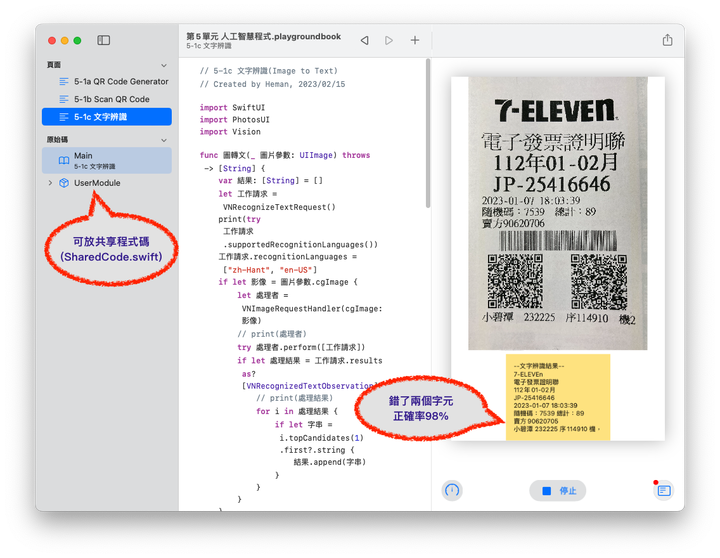Open page 5-1b Scan QR Code

[111, 99]
